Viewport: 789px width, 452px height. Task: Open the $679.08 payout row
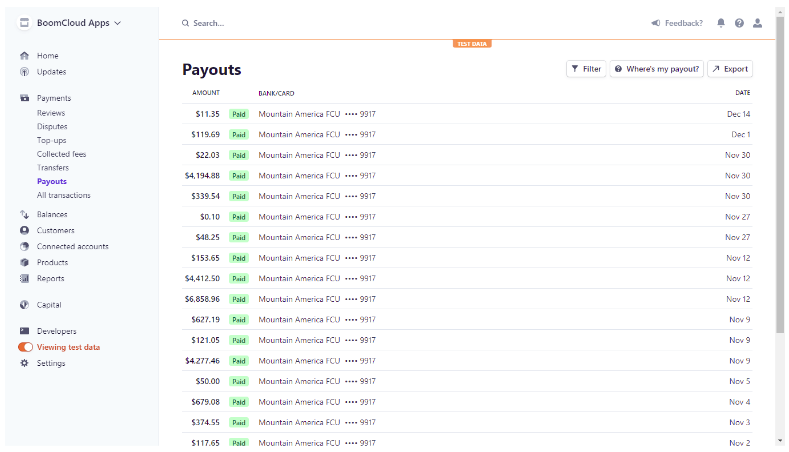[467, 402]
